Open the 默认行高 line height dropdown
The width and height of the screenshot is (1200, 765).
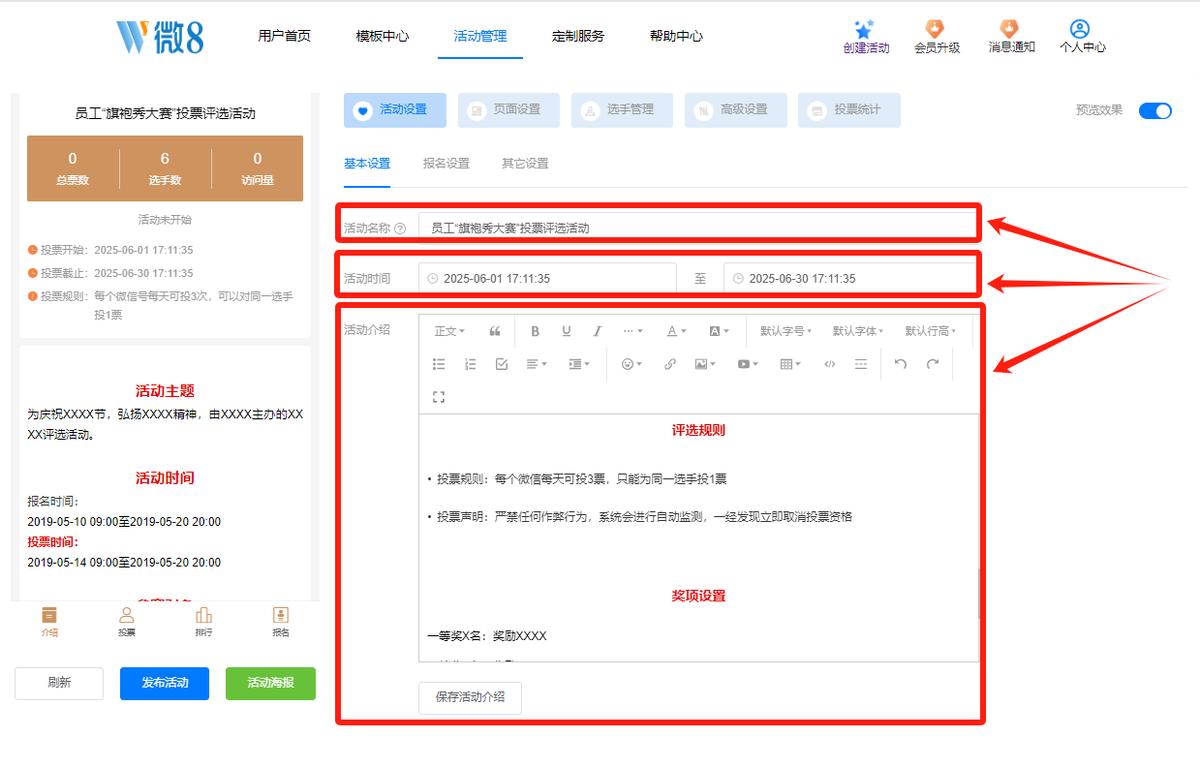[930, 331]
